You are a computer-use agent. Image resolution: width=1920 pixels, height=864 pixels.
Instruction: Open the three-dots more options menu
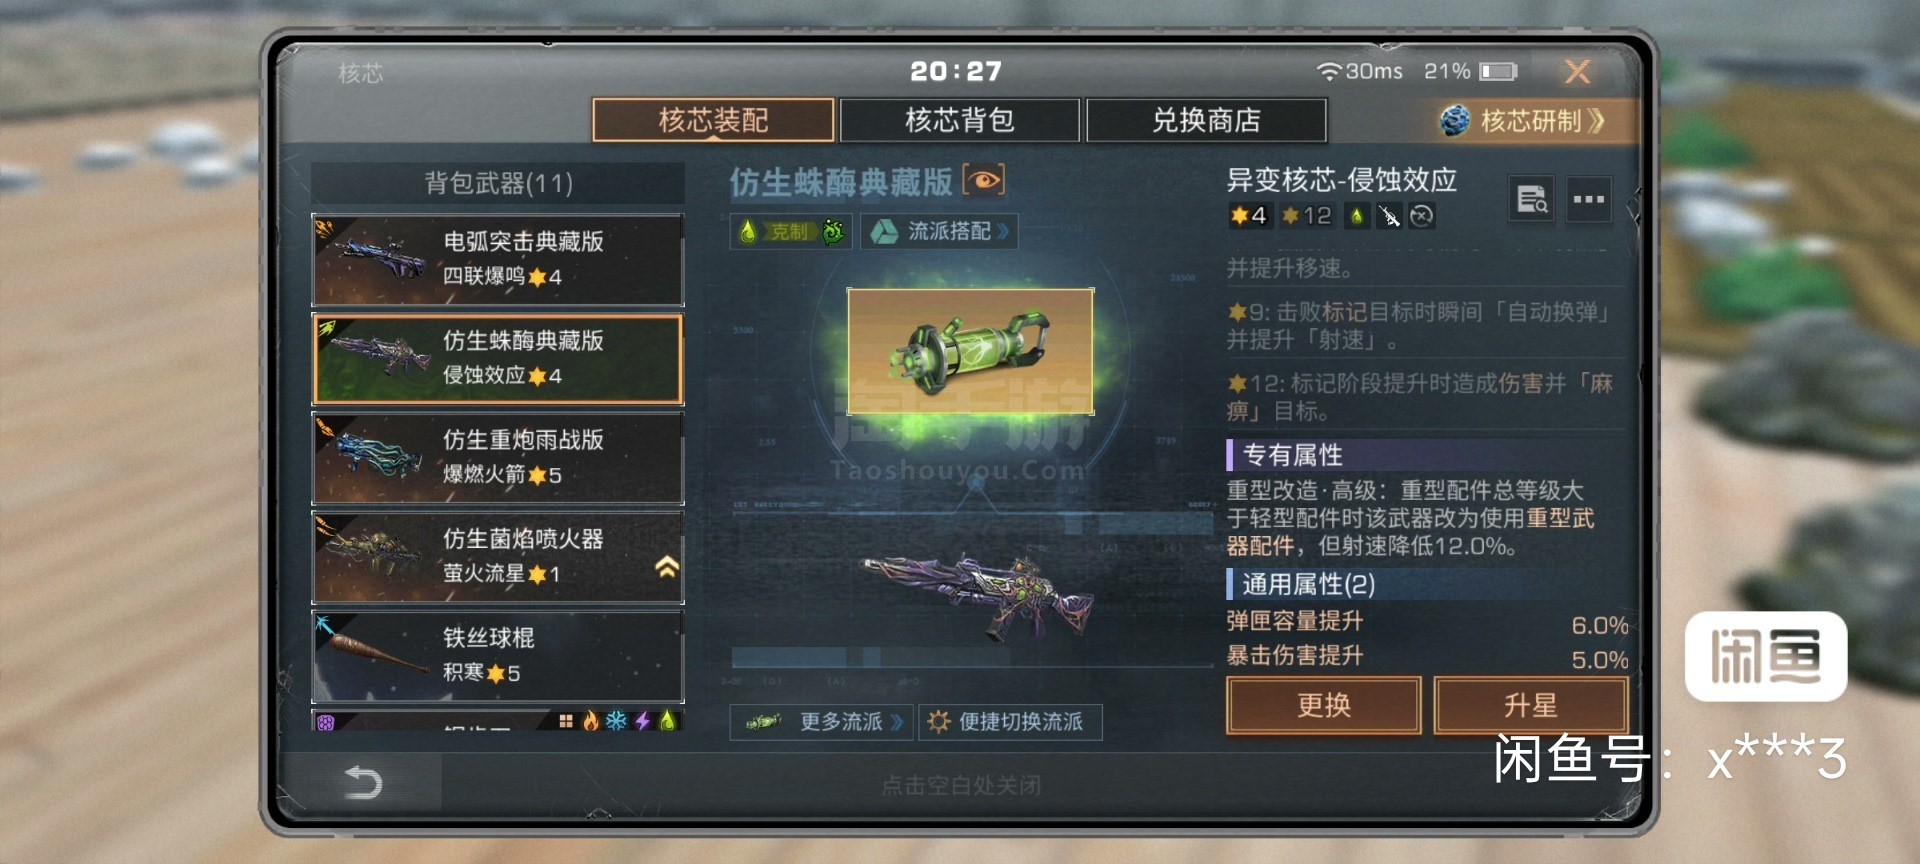pos(1588,199)
